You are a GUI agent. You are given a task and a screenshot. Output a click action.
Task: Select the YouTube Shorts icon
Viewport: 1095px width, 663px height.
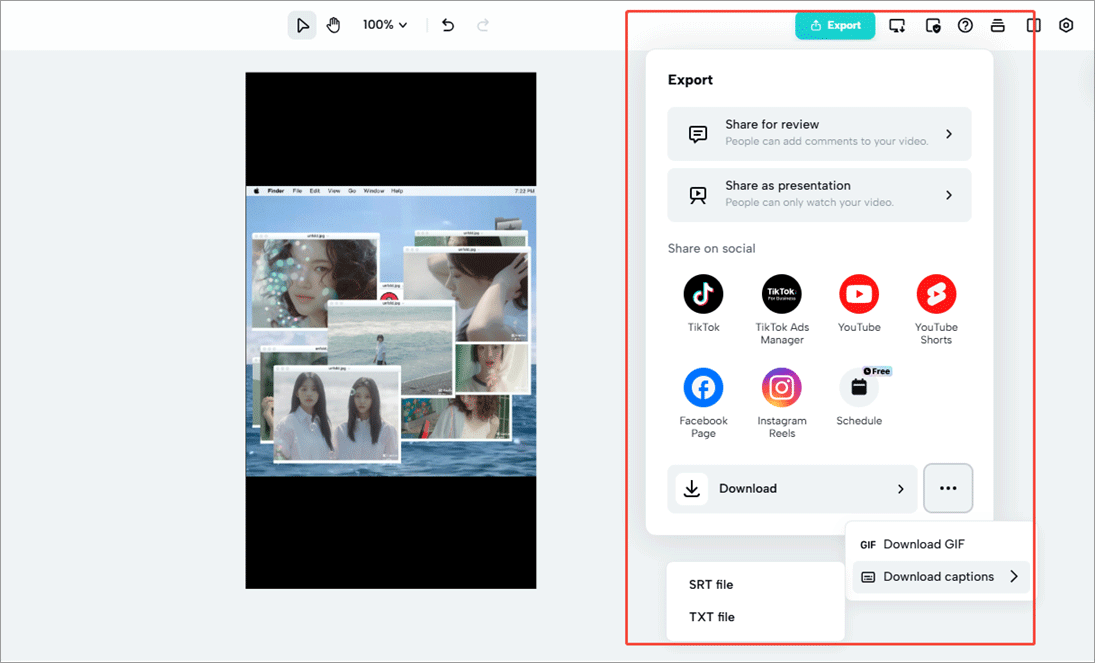coord(936,293)
